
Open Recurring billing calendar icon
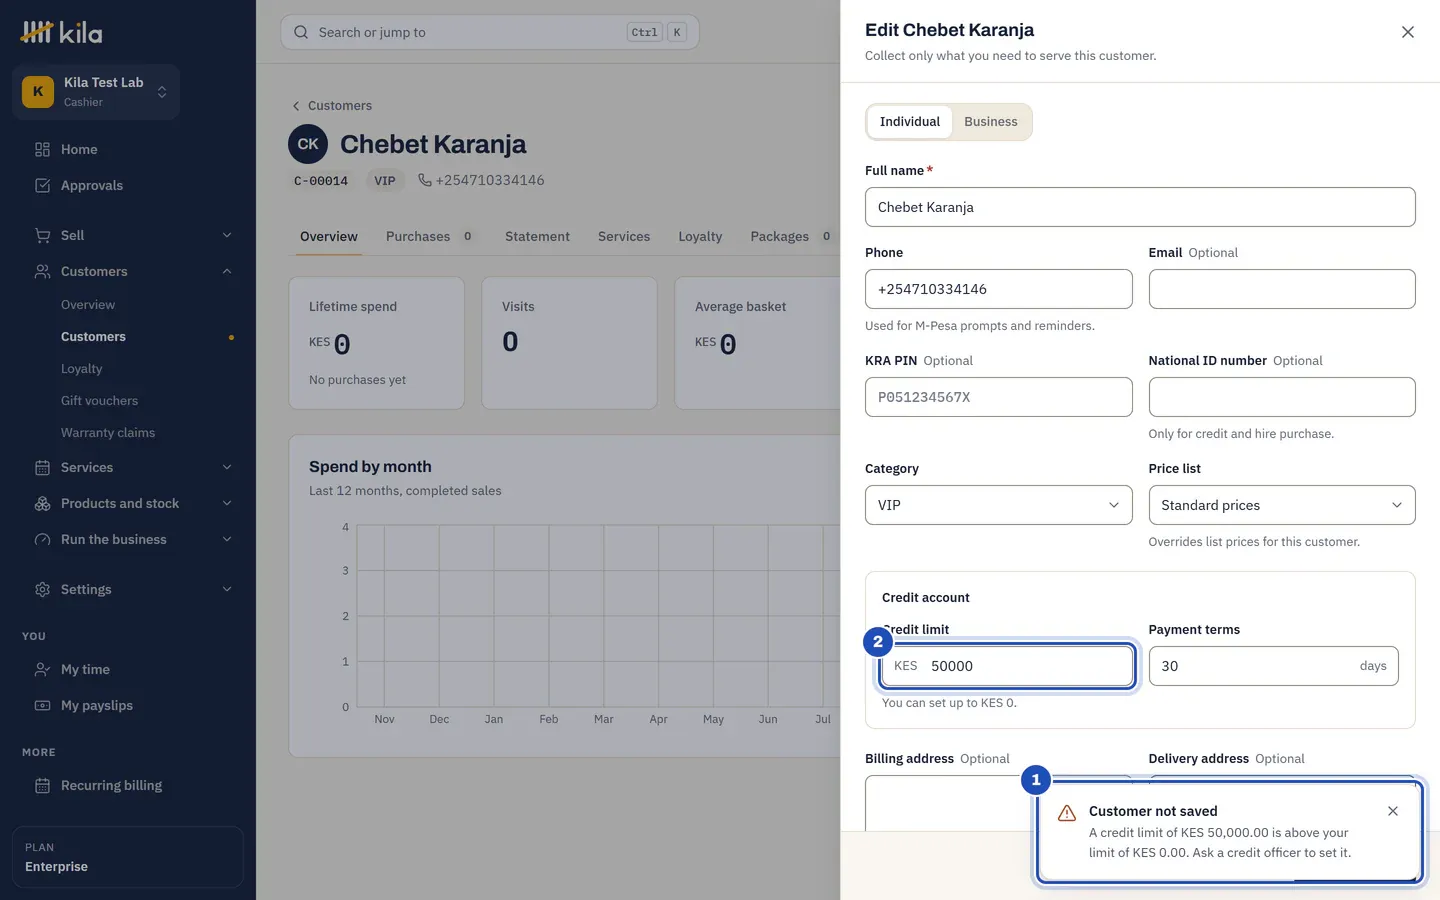tap(42, 785)
